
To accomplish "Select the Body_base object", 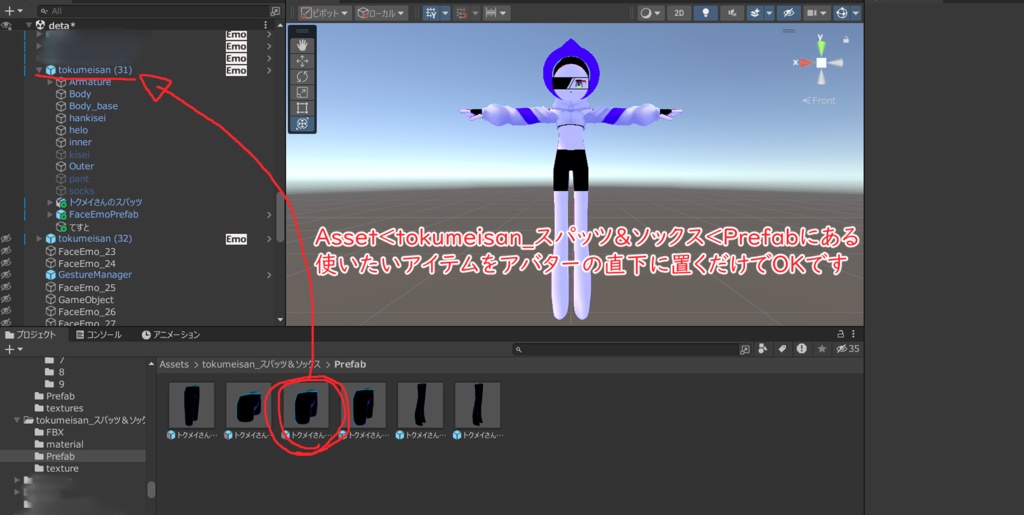I will 93,106.
